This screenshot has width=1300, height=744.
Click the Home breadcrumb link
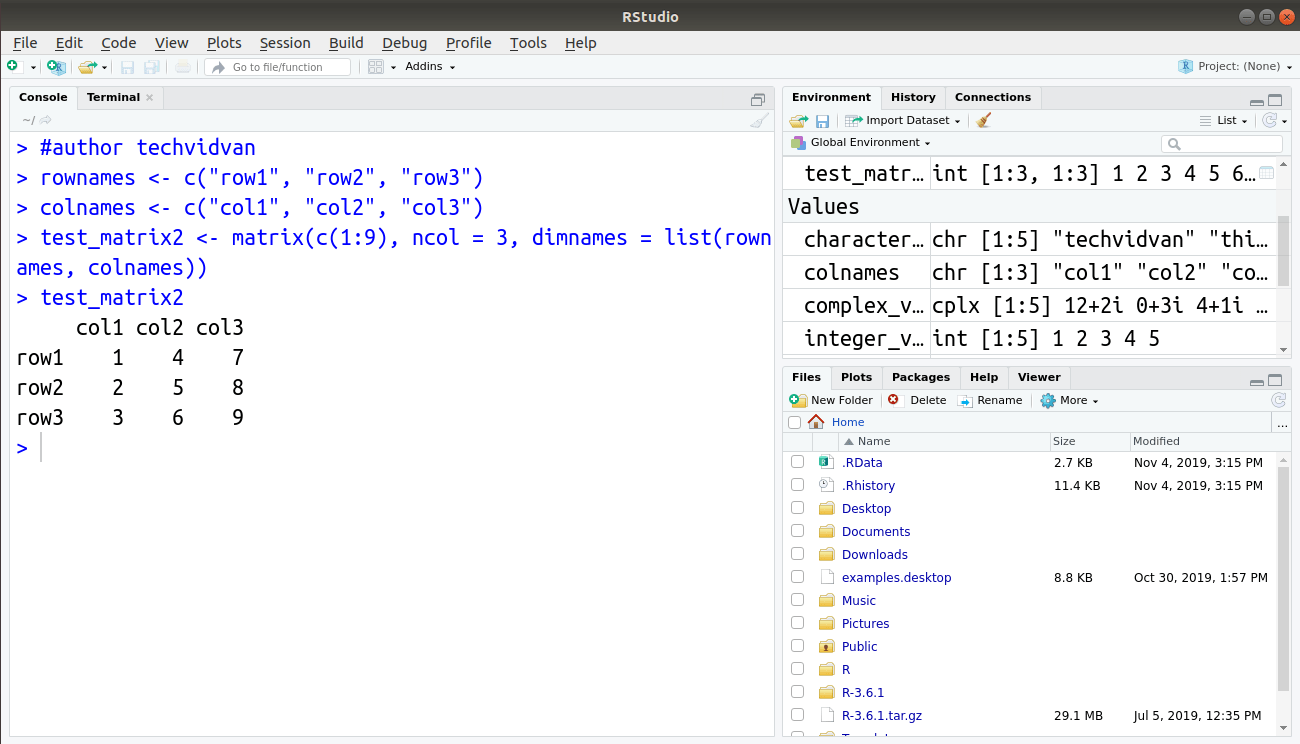click(x=848, y=422)
